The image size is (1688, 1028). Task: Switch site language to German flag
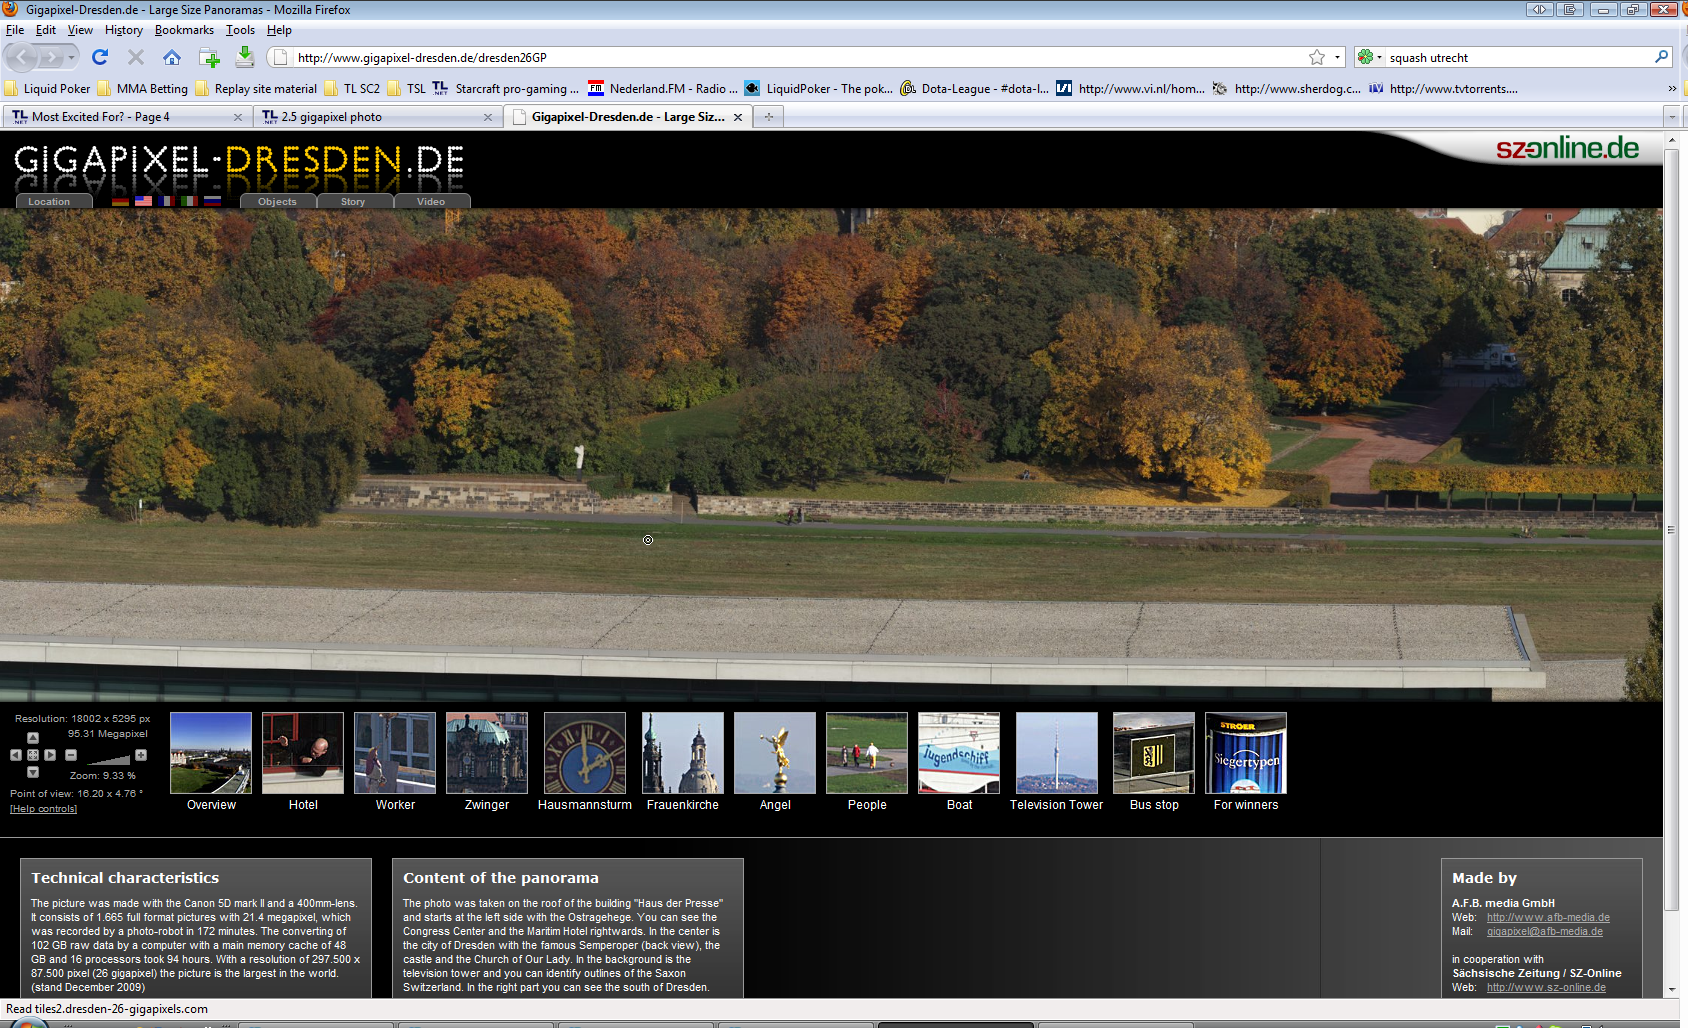pyautogui.click(x=120, y=201)
